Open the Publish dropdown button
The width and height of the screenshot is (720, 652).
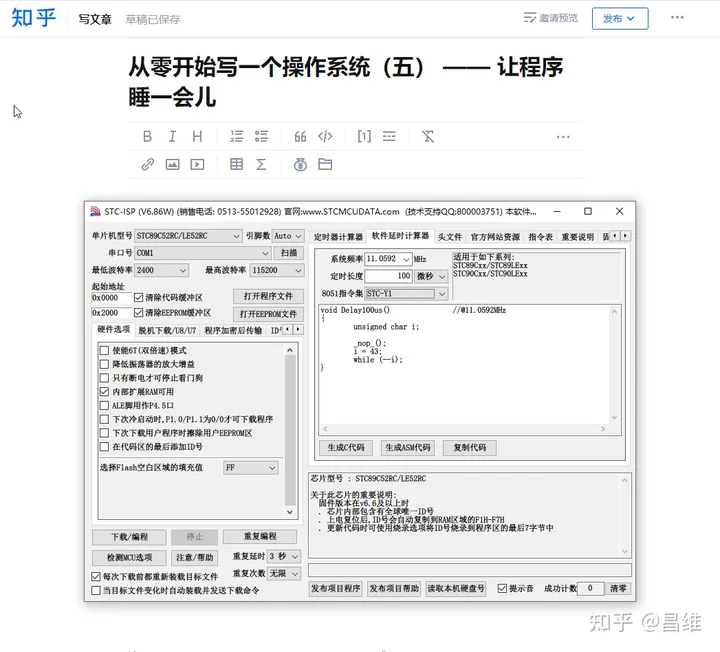coord(620,18)
